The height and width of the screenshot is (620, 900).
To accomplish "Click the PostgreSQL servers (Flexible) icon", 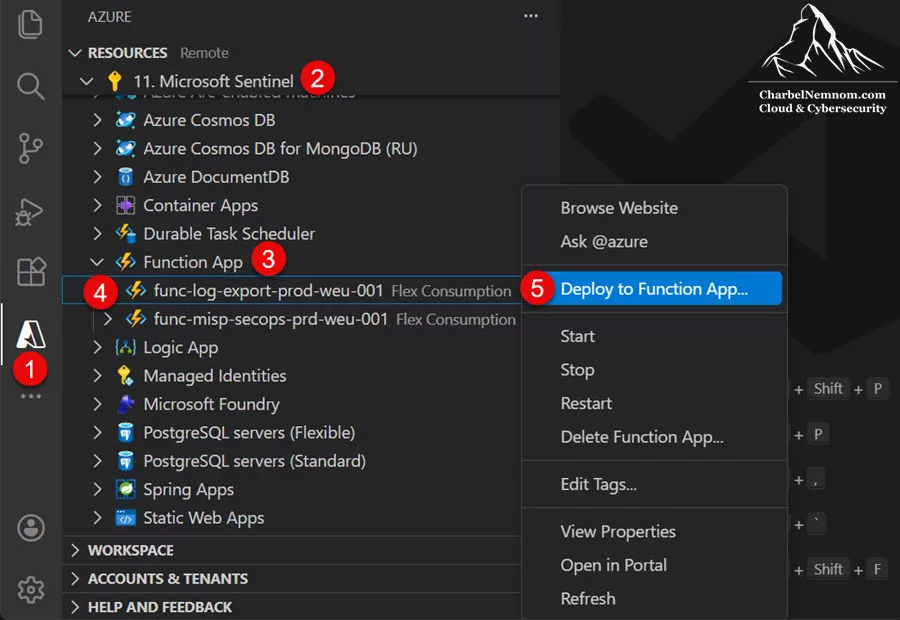I will point(126,432).
